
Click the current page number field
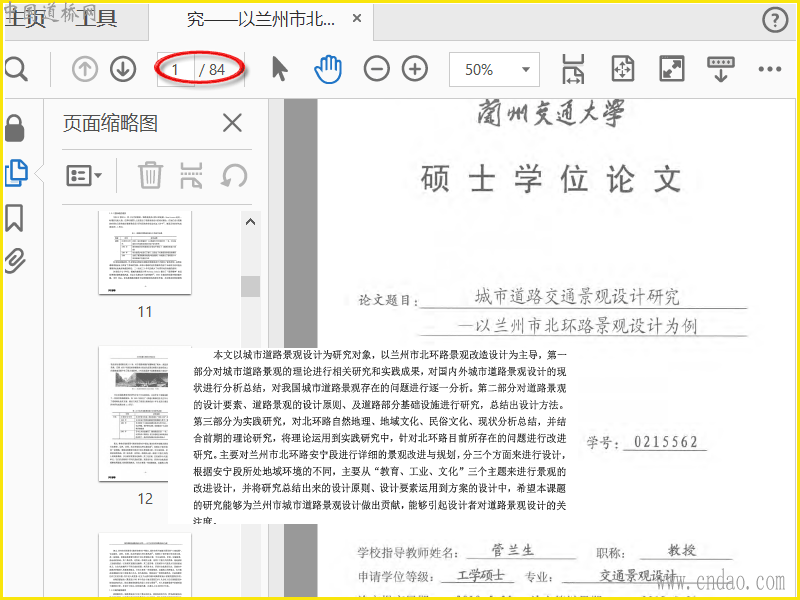176,69
